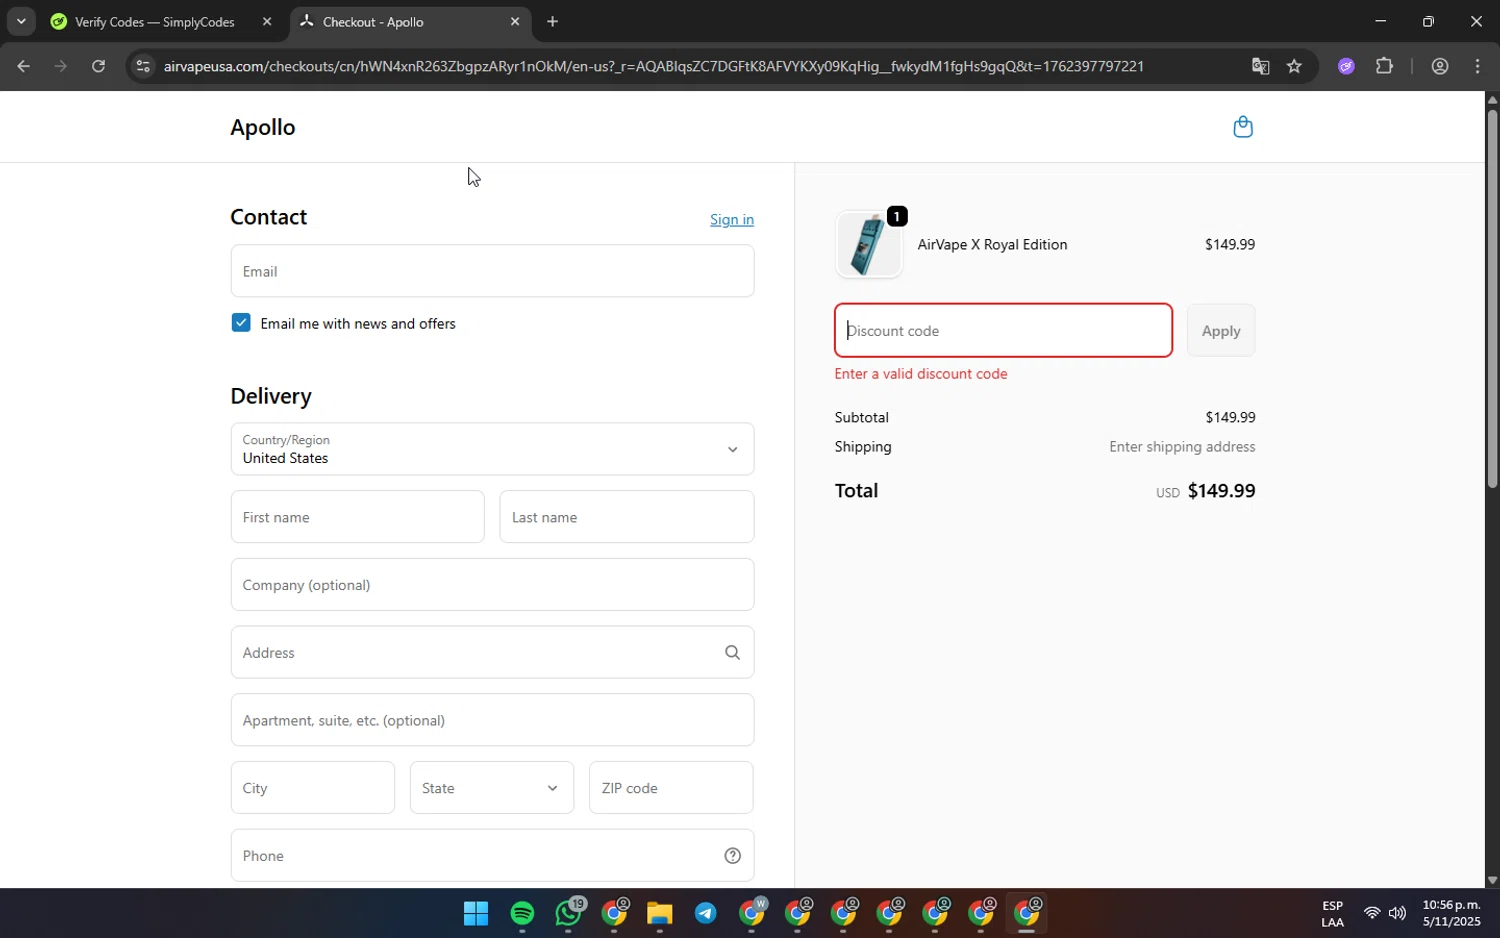Click the address search magnifier icon
This screenshot has width=1500, height=938.
732,653
